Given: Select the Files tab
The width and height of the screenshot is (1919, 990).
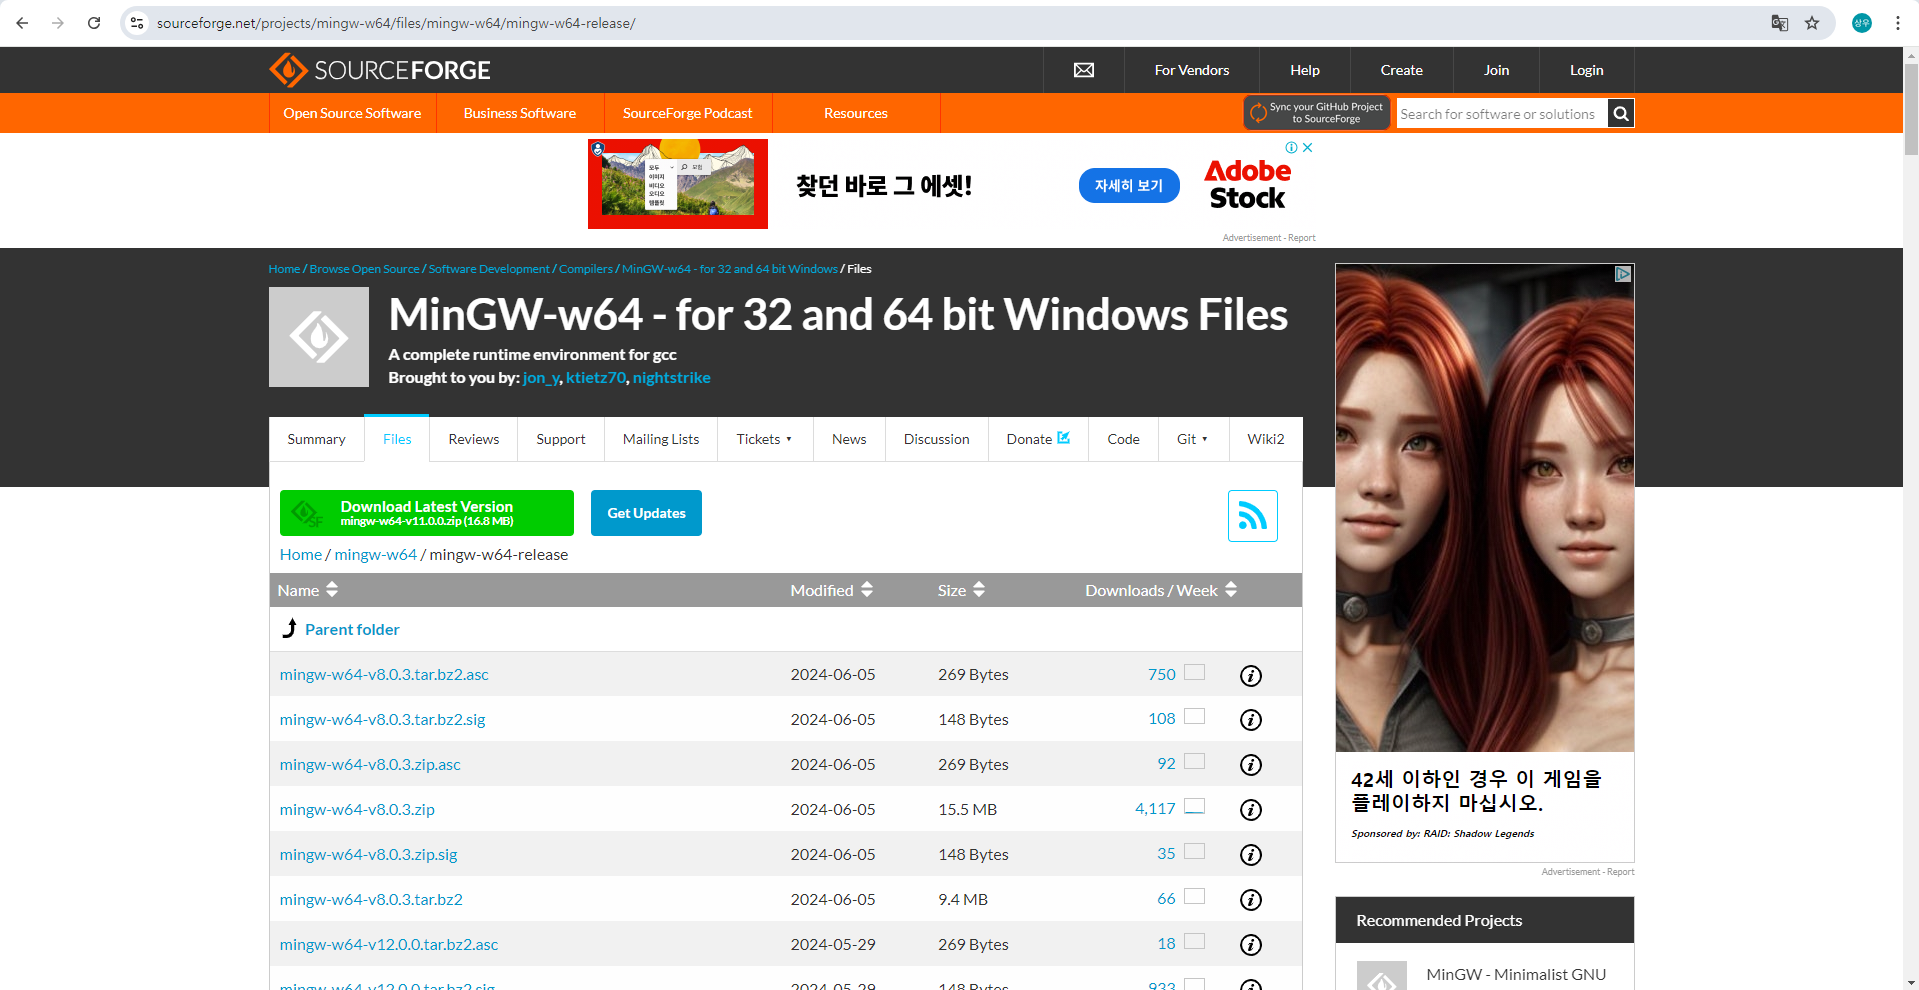Looking at the screenshot, I should pos(397,439).
